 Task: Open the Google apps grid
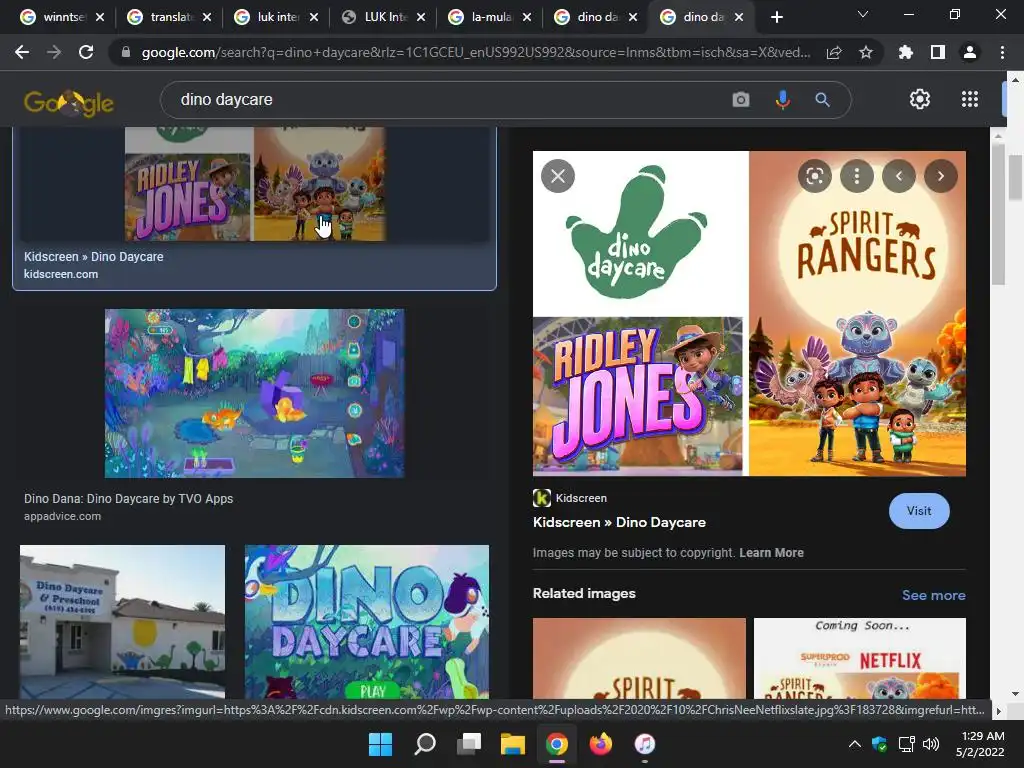[970, 99]
